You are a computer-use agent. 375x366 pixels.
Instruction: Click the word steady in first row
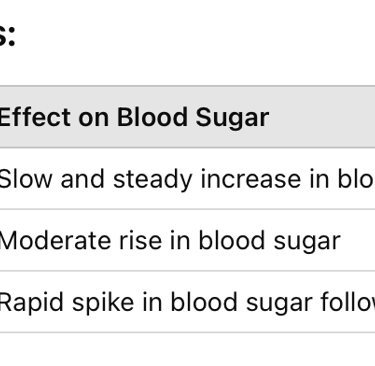(x=153, y=180)
